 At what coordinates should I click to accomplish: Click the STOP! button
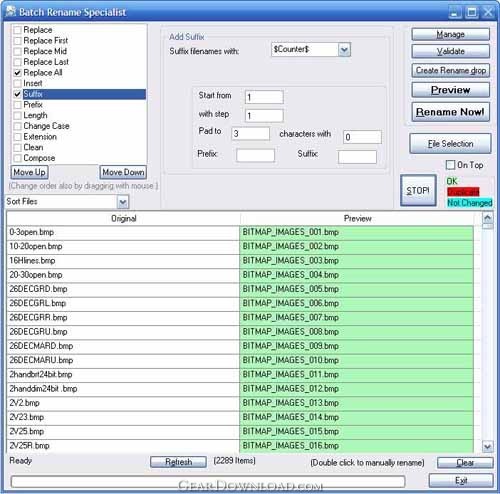coord(418,190)
